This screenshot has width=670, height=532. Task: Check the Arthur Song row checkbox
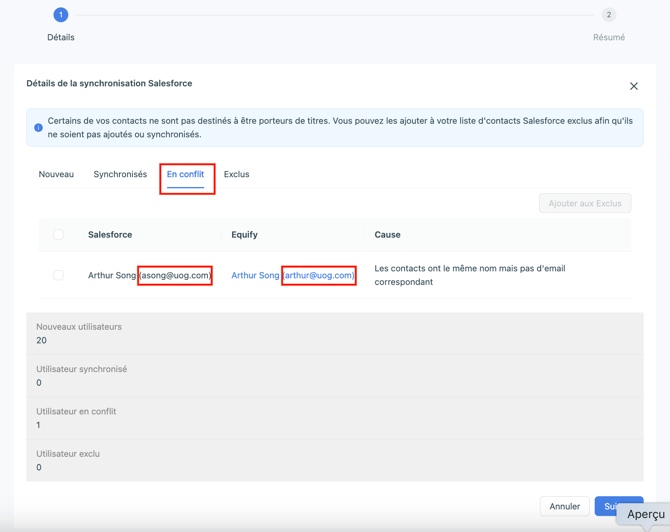(59, 275)
